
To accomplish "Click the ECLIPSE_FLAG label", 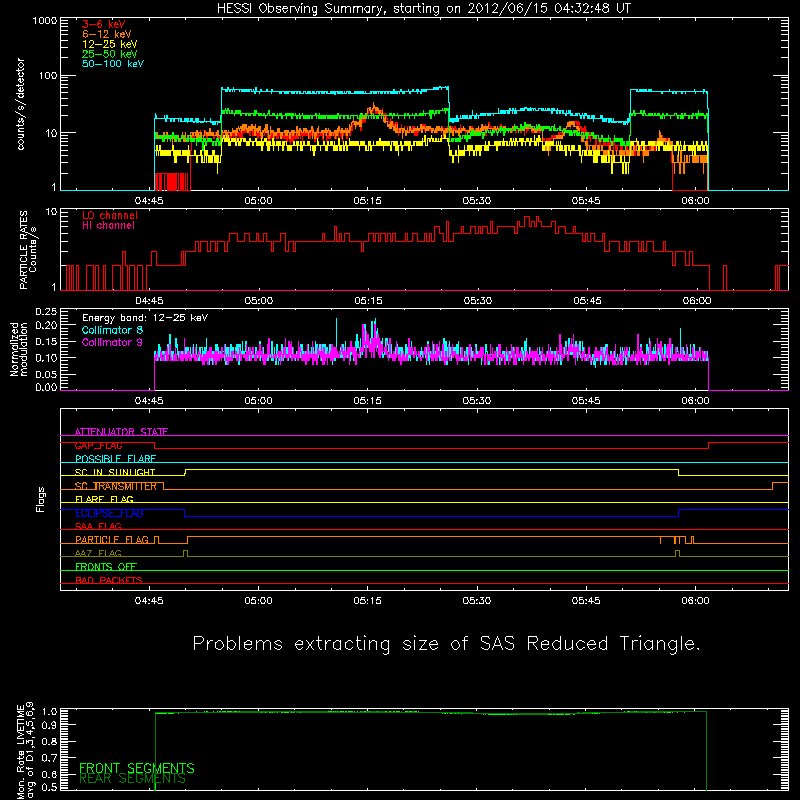I will coord(109,513).
